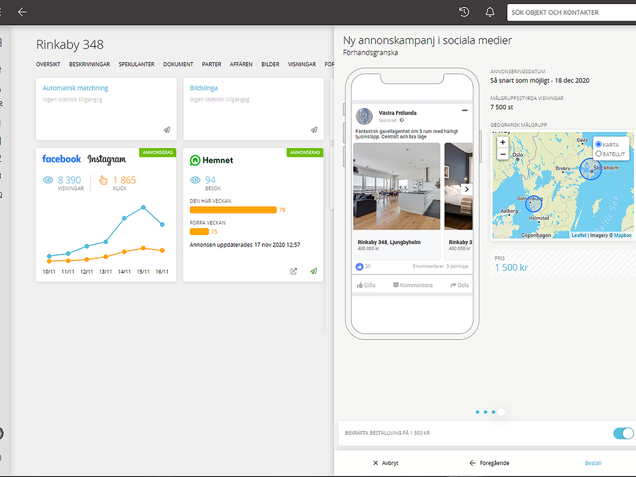Image resolution: width=636 pixels, height=477 pixels.
Task: Zoom out on the target group map
Action: (503, 156)
